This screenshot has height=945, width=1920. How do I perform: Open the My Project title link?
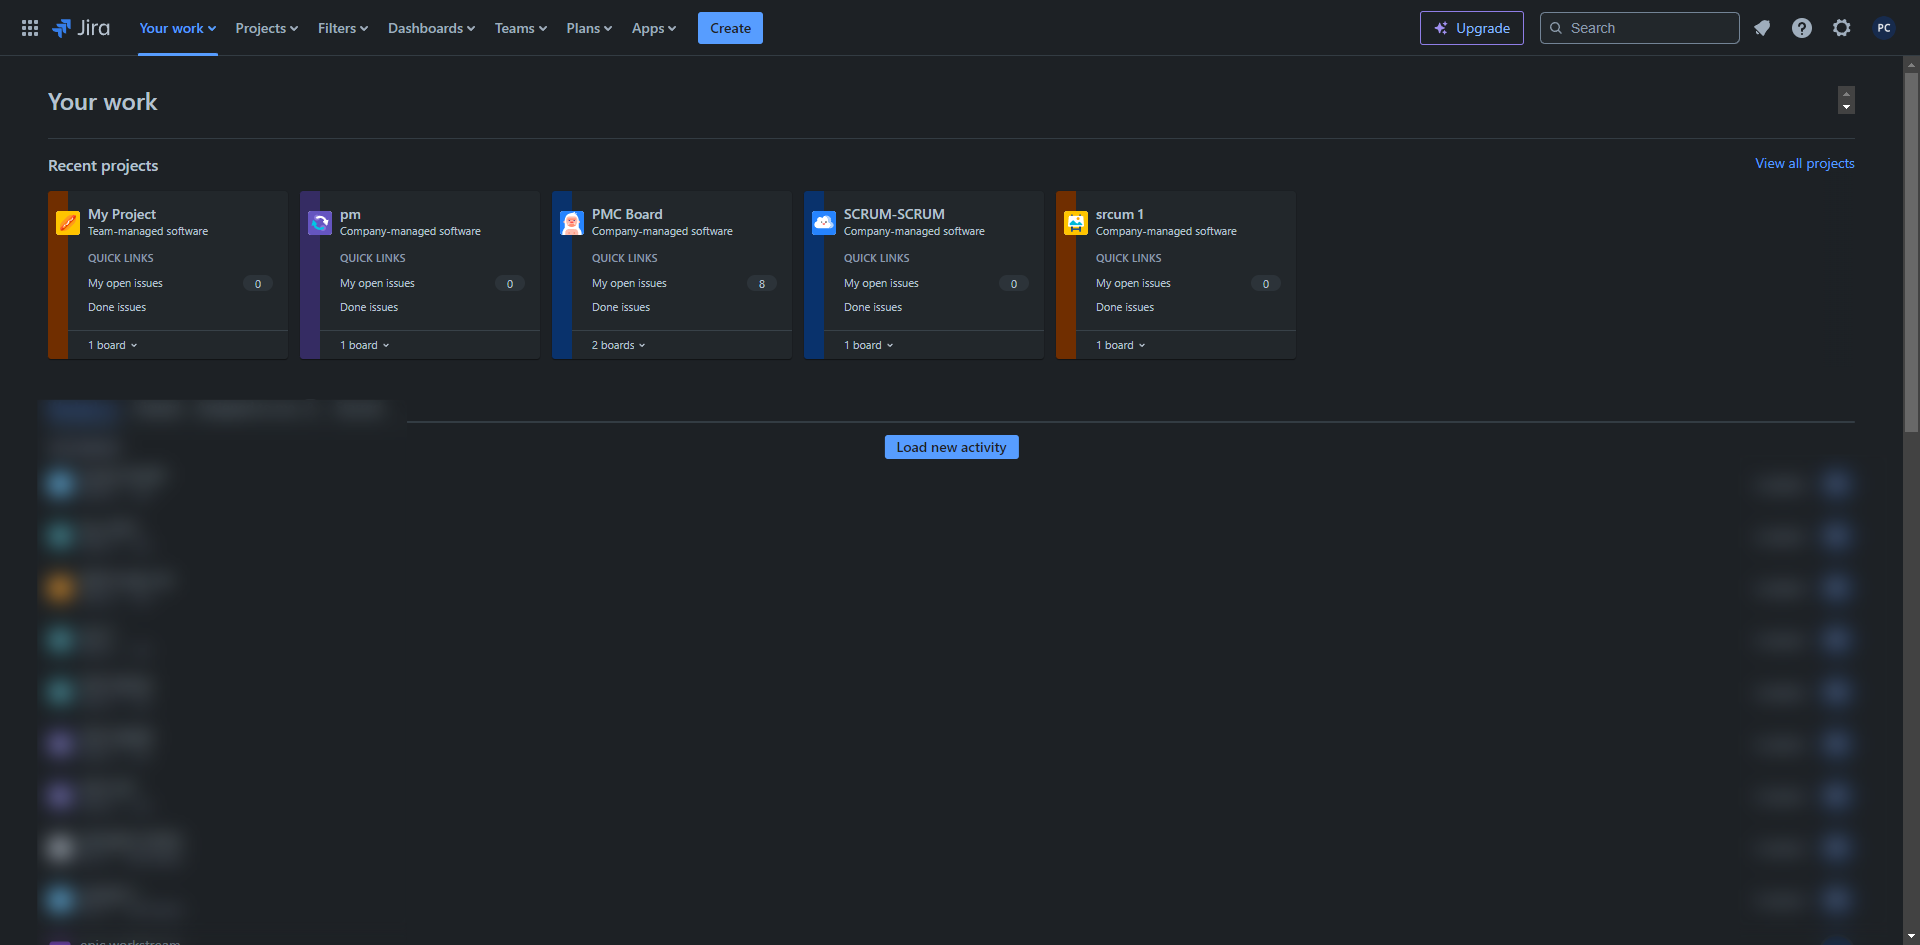tap(122, 214)
